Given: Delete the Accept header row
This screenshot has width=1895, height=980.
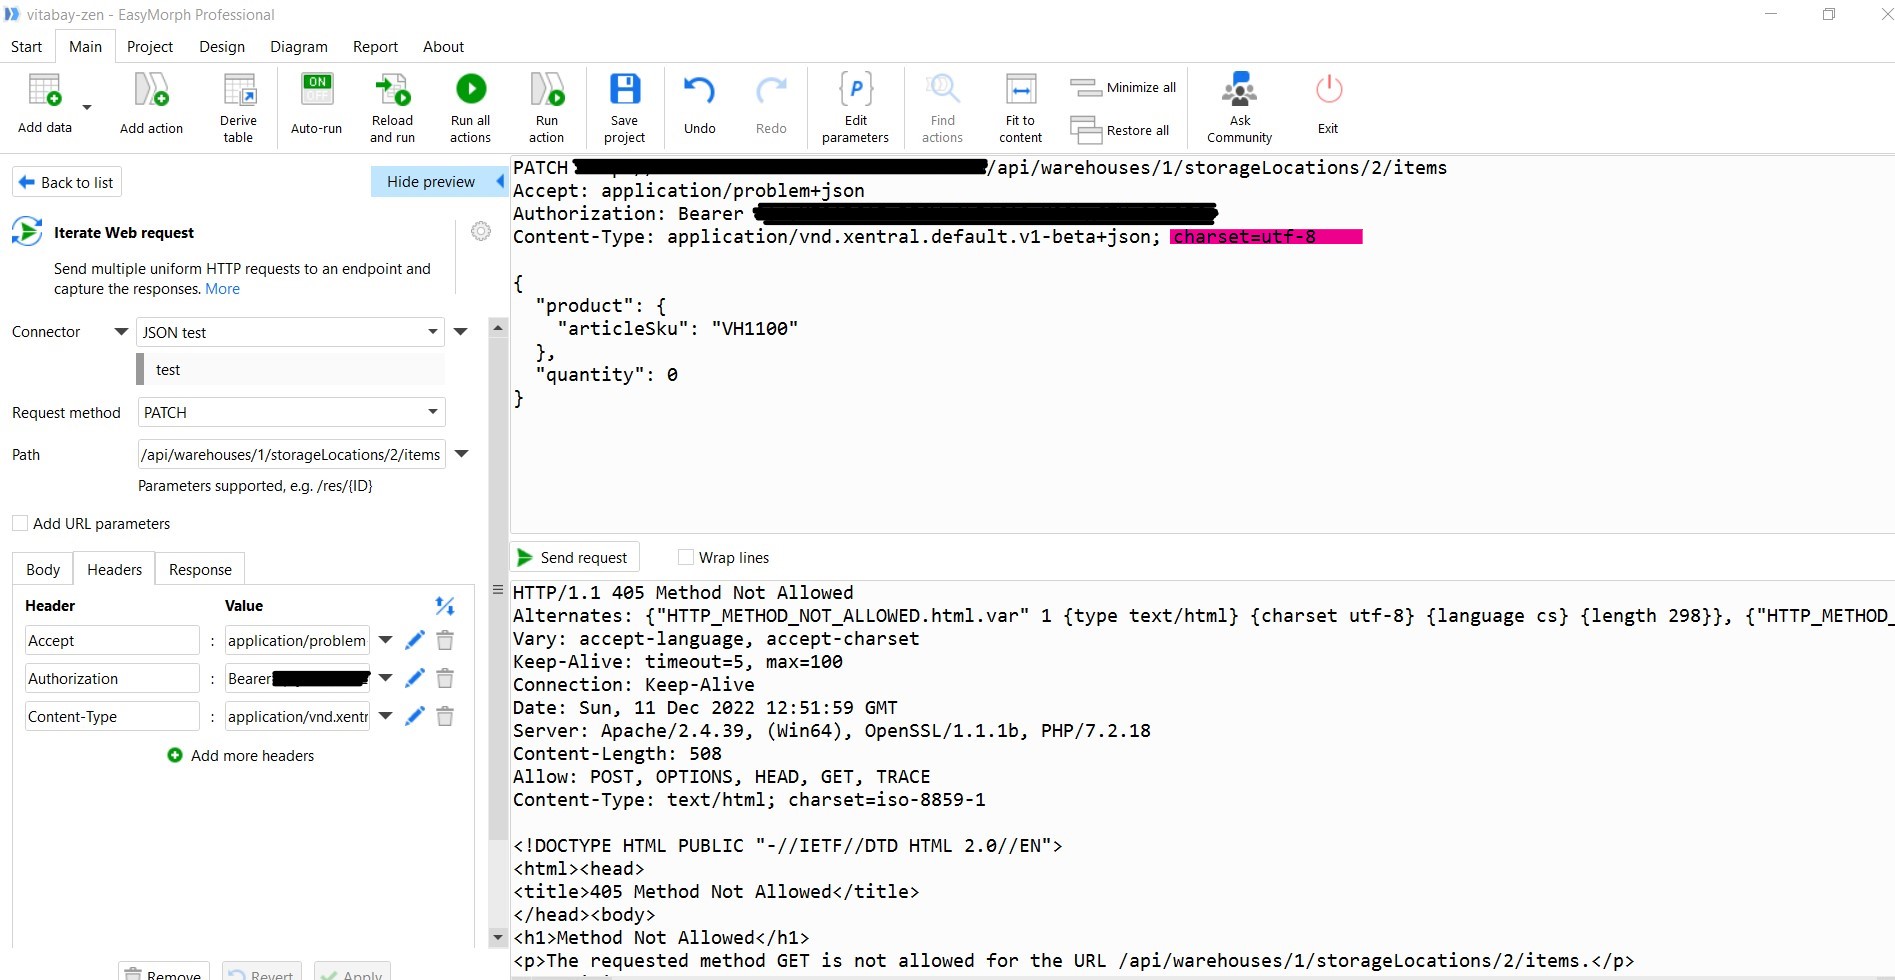Looking at the screenshot, I should (445, 640).
